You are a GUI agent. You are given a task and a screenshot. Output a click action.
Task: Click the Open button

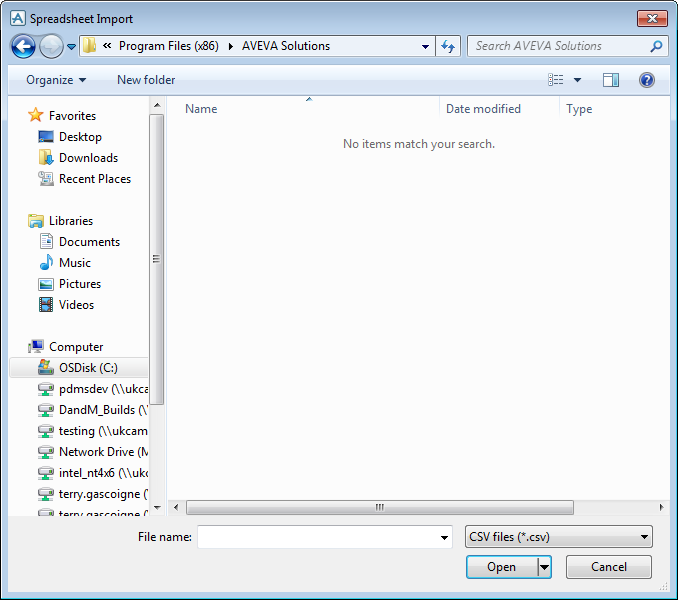502,567
